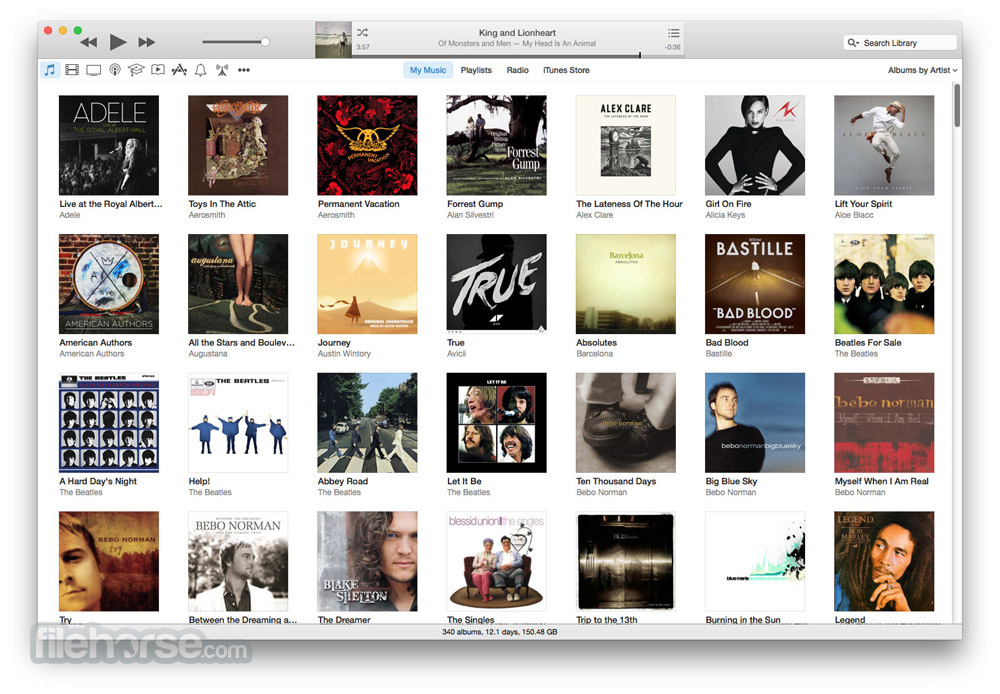Screen dimensions: 1000x694
Task: Adjust the volume slider knob
Action: 265,42
